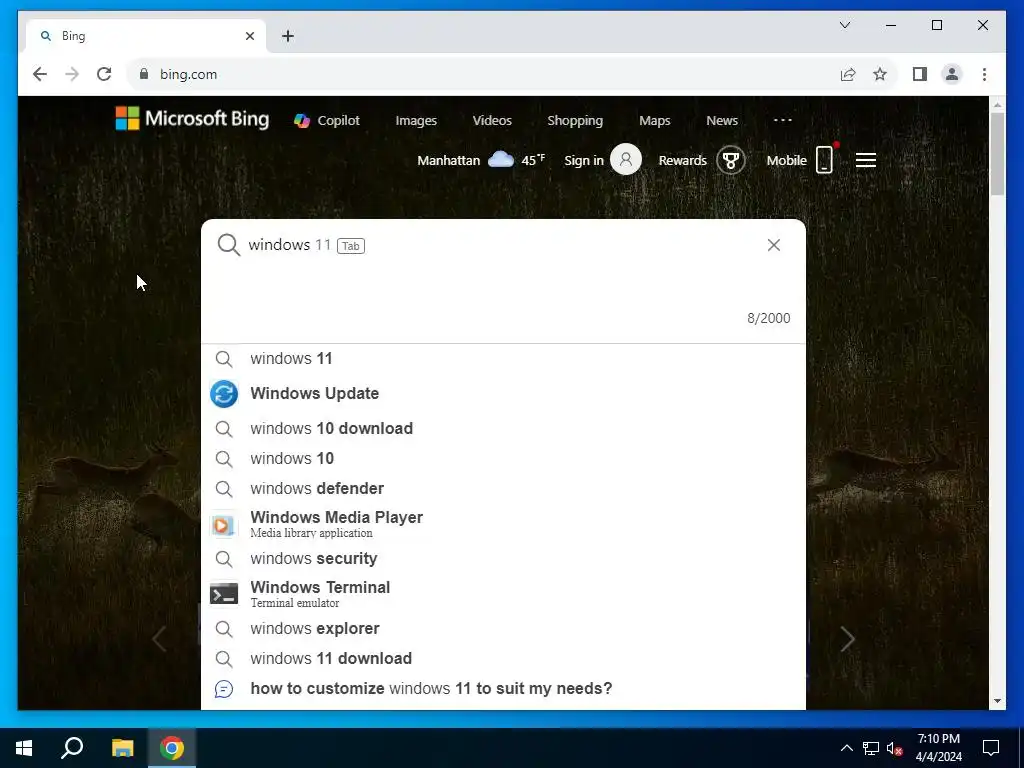Click the Tab autocomplete hint button
1024x768 pixels.
tap(351, 246)
